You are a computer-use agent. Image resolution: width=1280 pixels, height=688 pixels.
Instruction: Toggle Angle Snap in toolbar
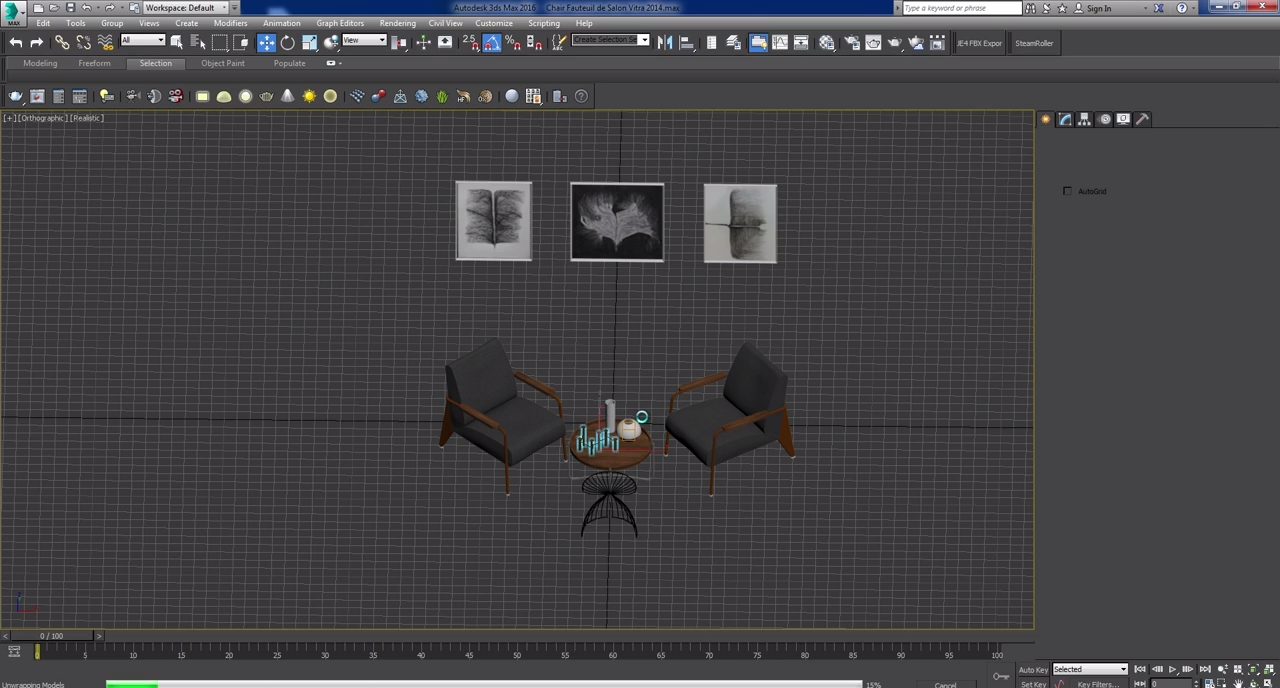click(x=491, y=42)
